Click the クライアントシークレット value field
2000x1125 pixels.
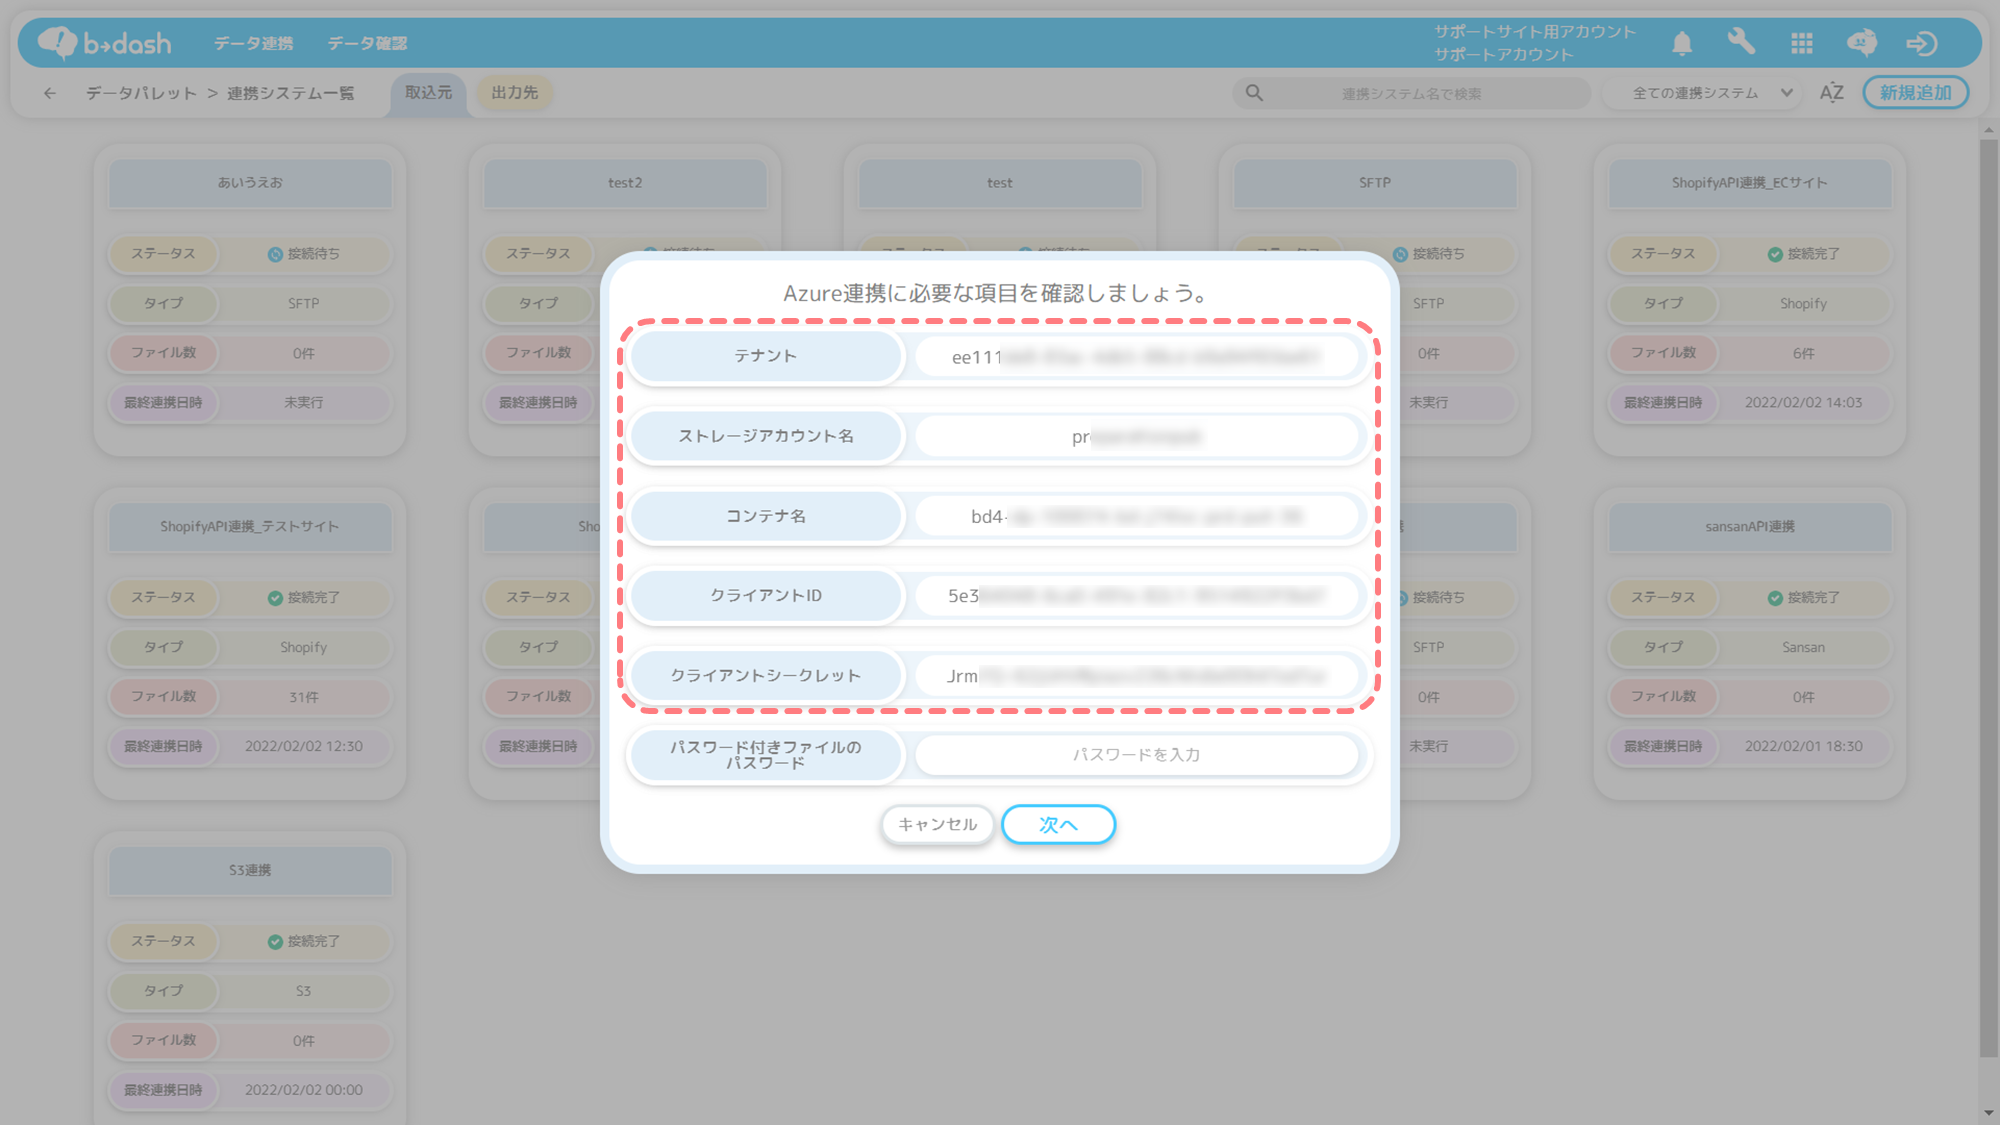pyautogui.click(x=1136, y=676)
